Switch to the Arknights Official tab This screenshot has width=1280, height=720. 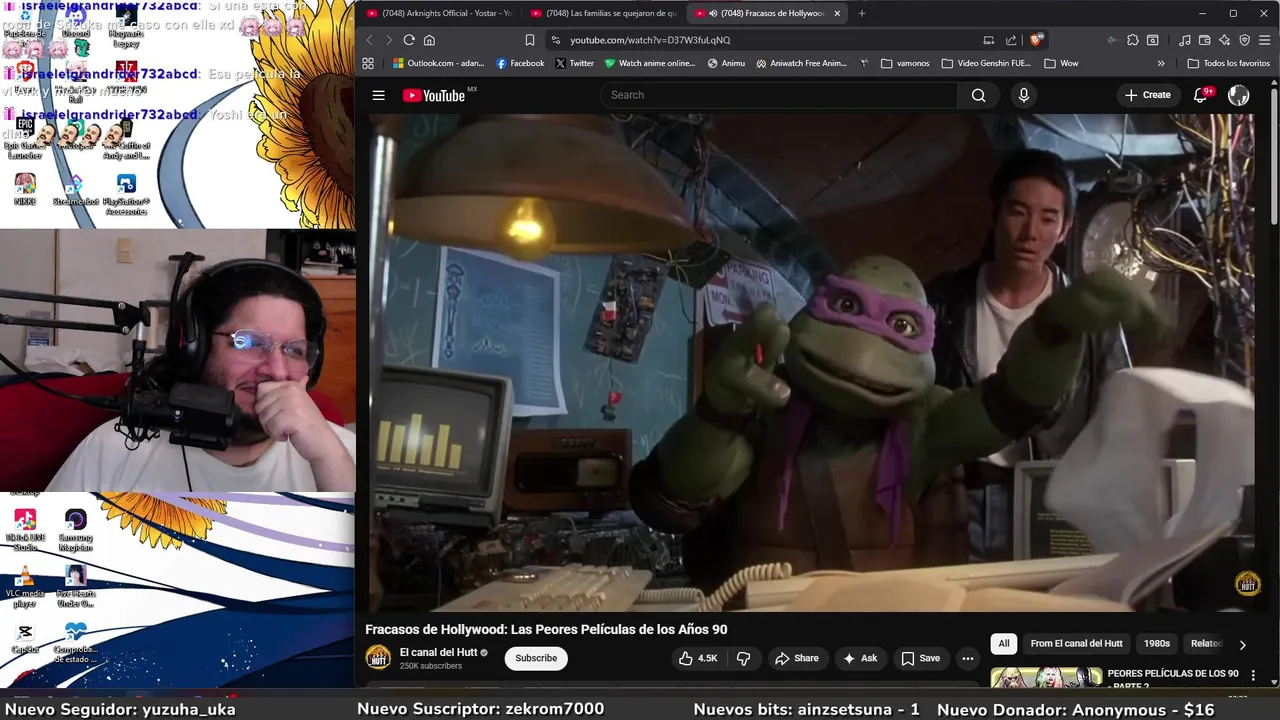point(438,13)
